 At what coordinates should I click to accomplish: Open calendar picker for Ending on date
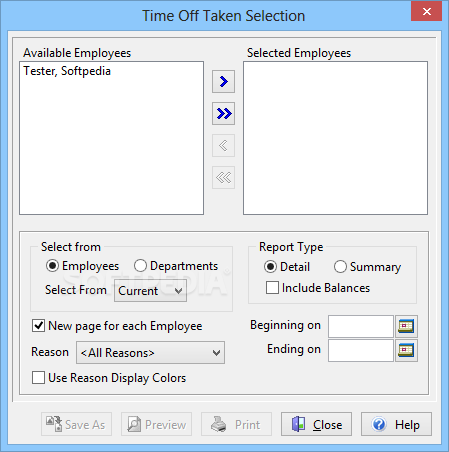(406, 350)
